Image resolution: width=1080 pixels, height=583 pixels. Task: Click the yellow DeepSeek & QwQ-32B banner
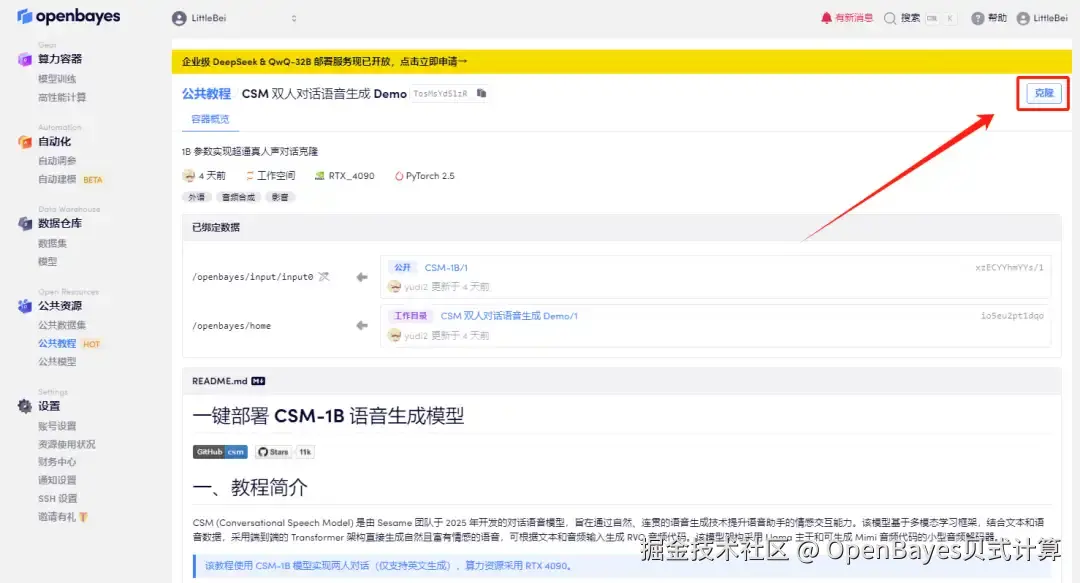point(621,61)
